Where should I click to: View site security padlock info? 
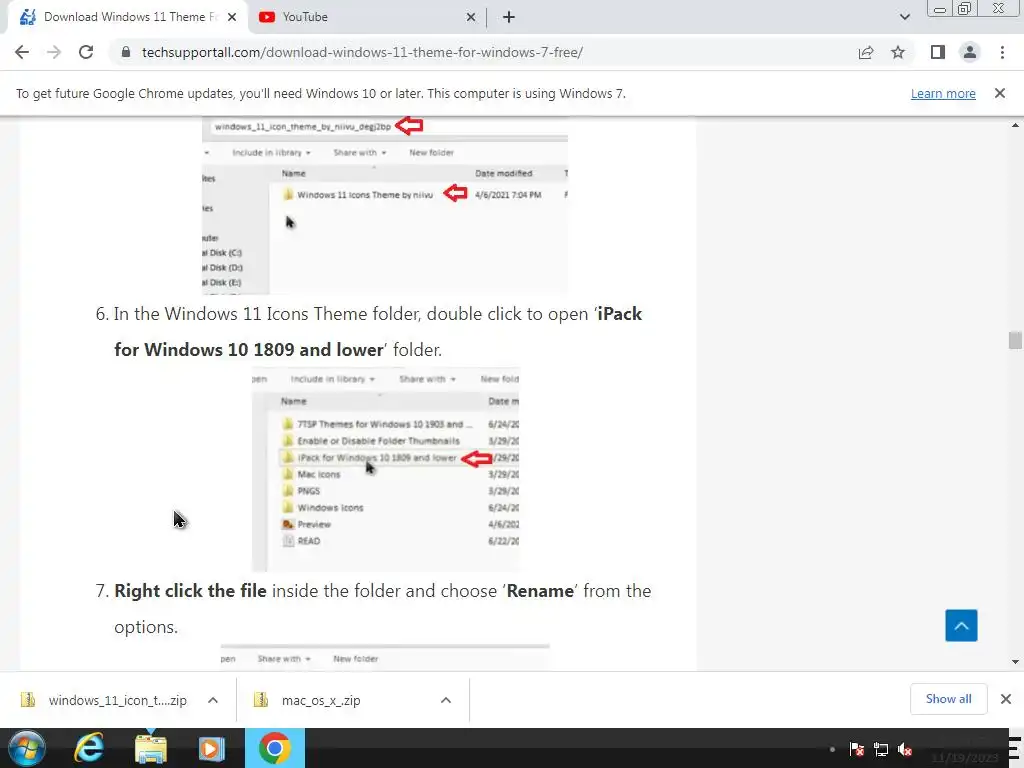(126, 52)
